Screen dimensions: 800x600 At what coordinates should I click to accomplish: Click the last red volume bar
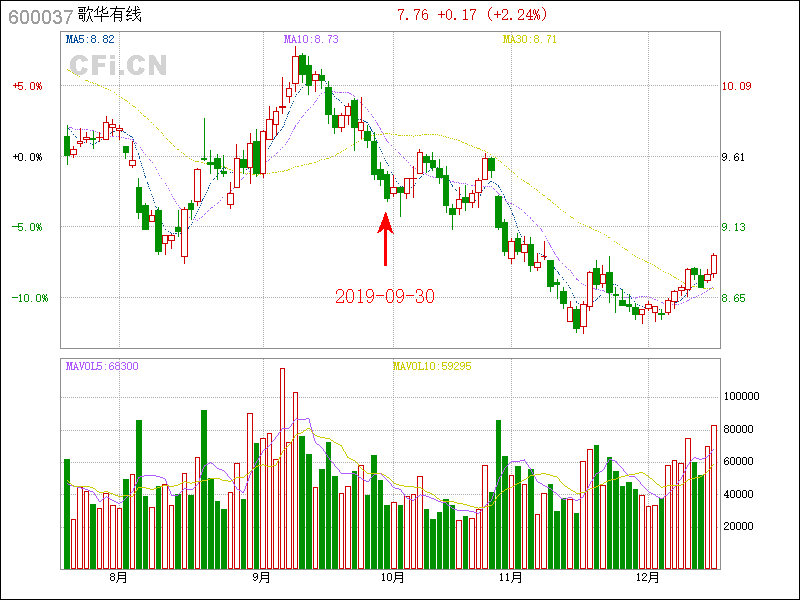[714, 497]
